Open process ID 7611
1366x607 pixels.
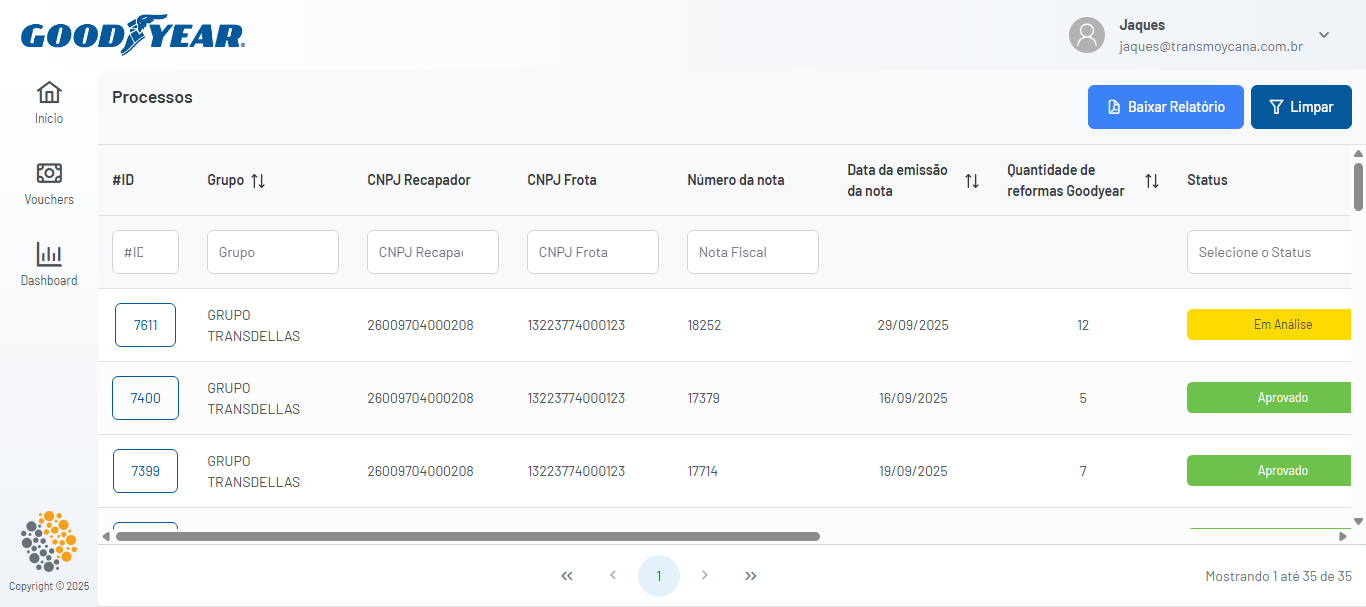[145, 325]
